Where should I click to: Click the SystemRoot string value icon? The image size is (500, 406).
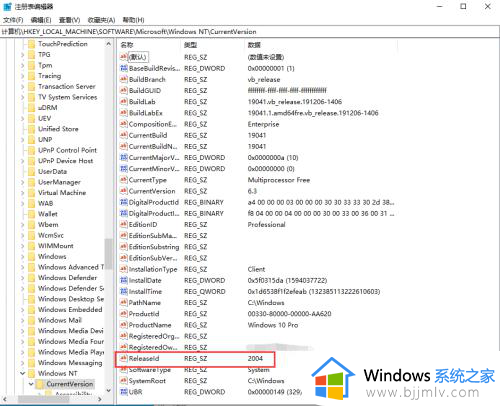(x=124, y=381)
